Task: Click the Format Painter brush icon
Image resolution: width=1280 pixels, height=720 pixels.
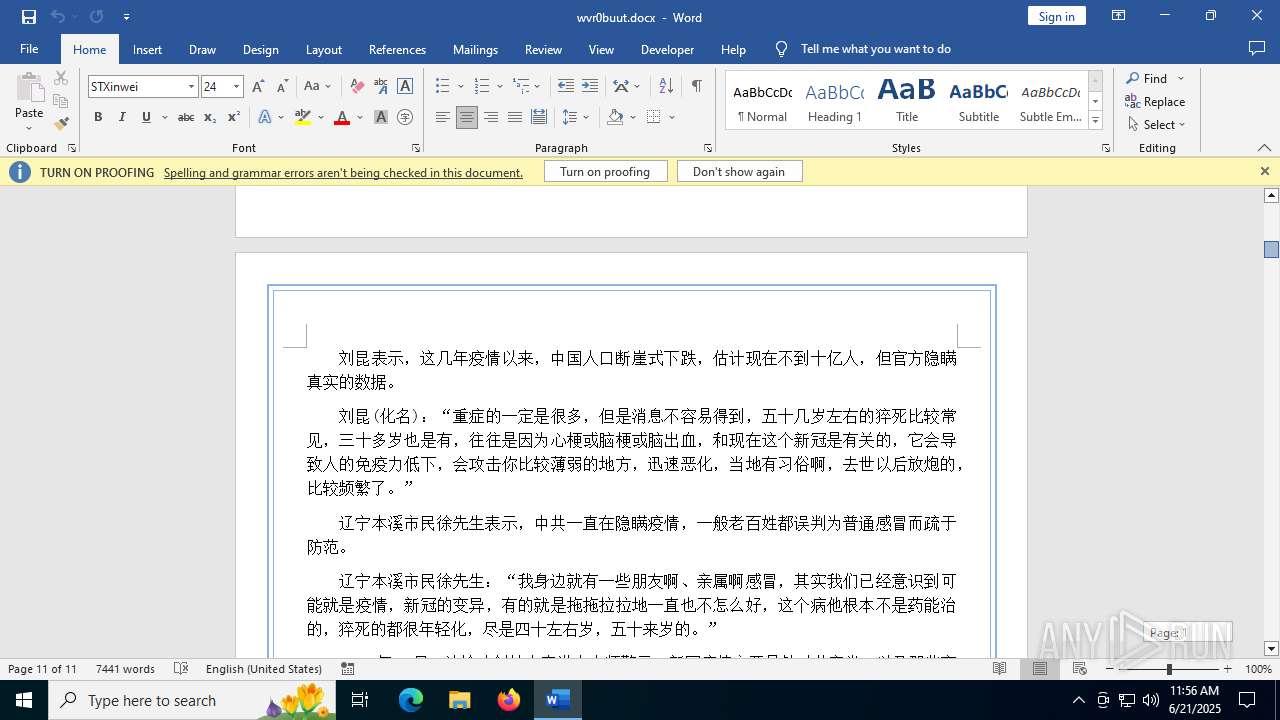Action: click(61, 124)
